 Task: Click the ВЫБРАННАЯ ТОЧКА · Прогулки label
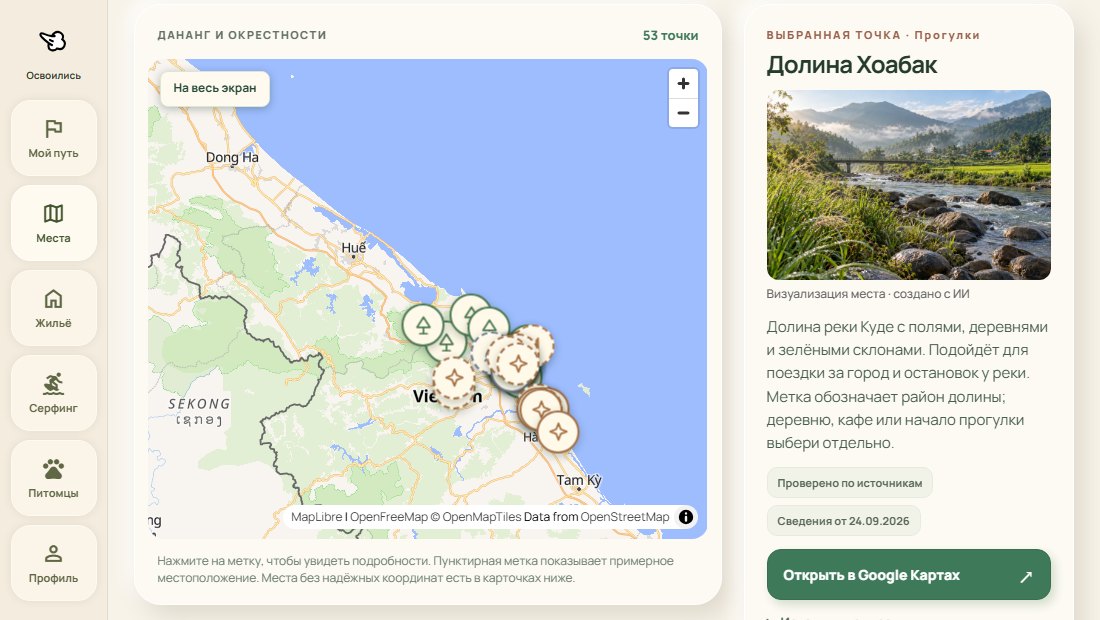pos(873,35)
